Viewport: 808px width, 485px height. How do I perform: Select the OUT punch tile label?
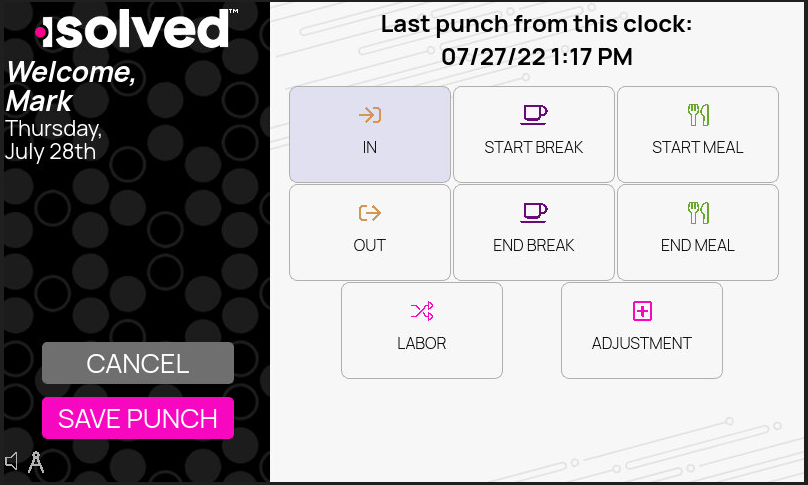coord(370,245)
